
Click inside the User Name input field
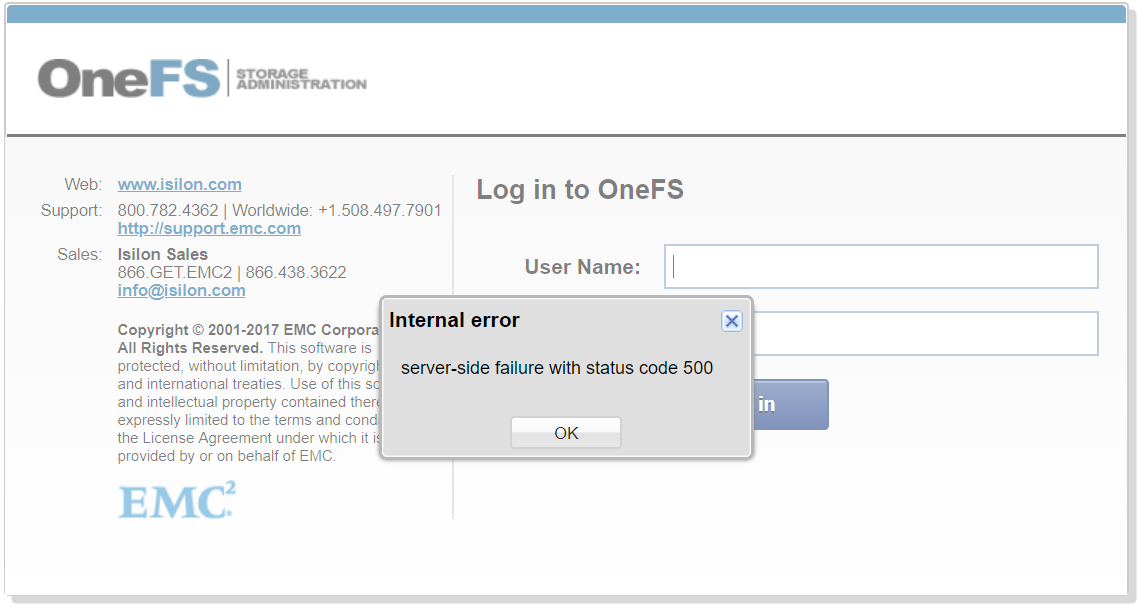point(880,266)
